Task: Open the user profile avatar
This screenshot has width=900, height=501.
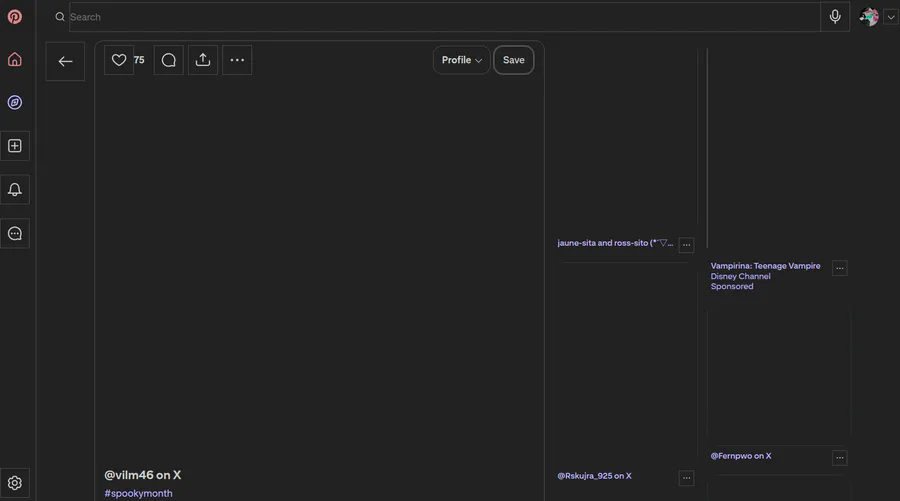Action: [x=869, y=17]
